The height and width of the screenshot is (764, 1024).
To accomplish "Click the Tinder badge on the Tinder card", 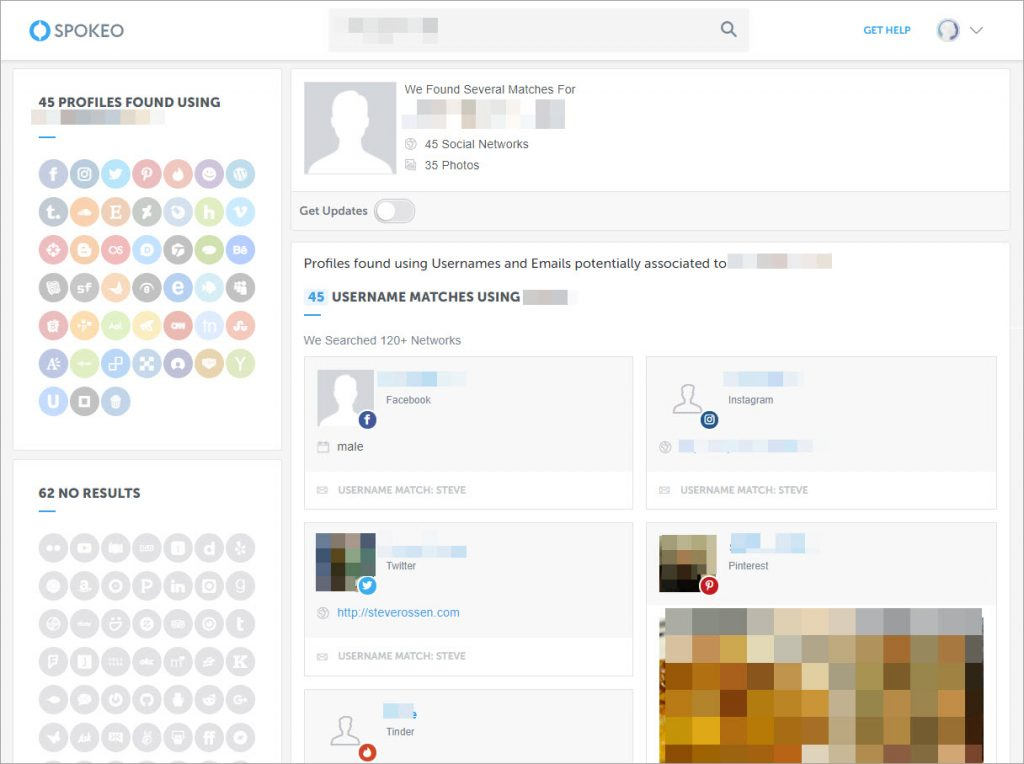I will (x=368, y=752).
